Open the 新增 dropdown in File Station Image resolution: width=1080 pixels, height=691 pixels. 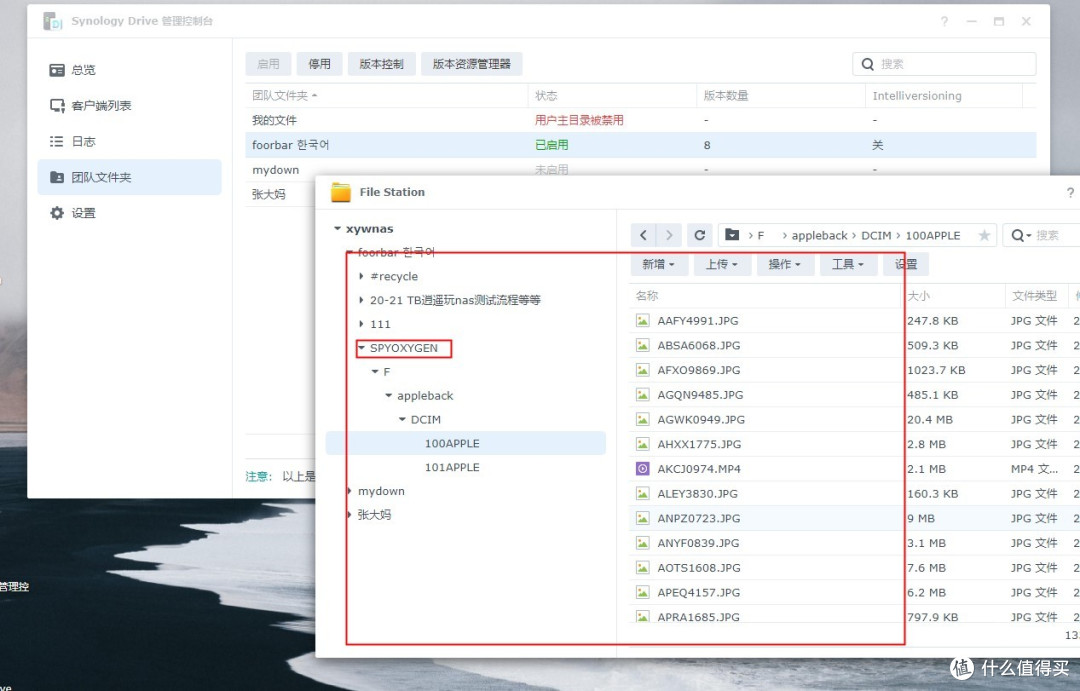pyautogui.click(x=657, y=264)
